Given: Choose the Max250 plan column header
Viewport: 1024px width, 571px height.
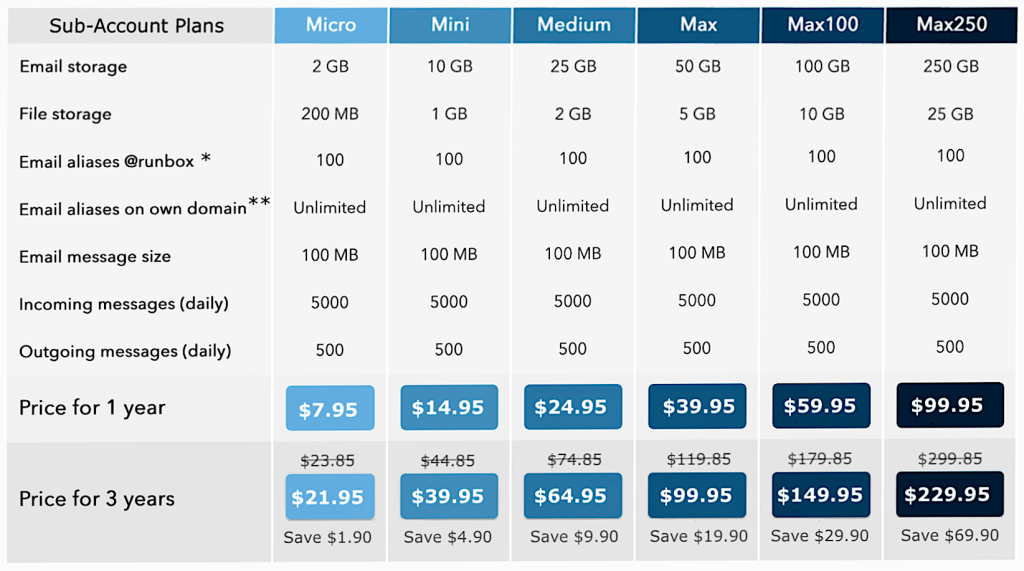Looking at the screenshot, I should click(x=949, y=25).
